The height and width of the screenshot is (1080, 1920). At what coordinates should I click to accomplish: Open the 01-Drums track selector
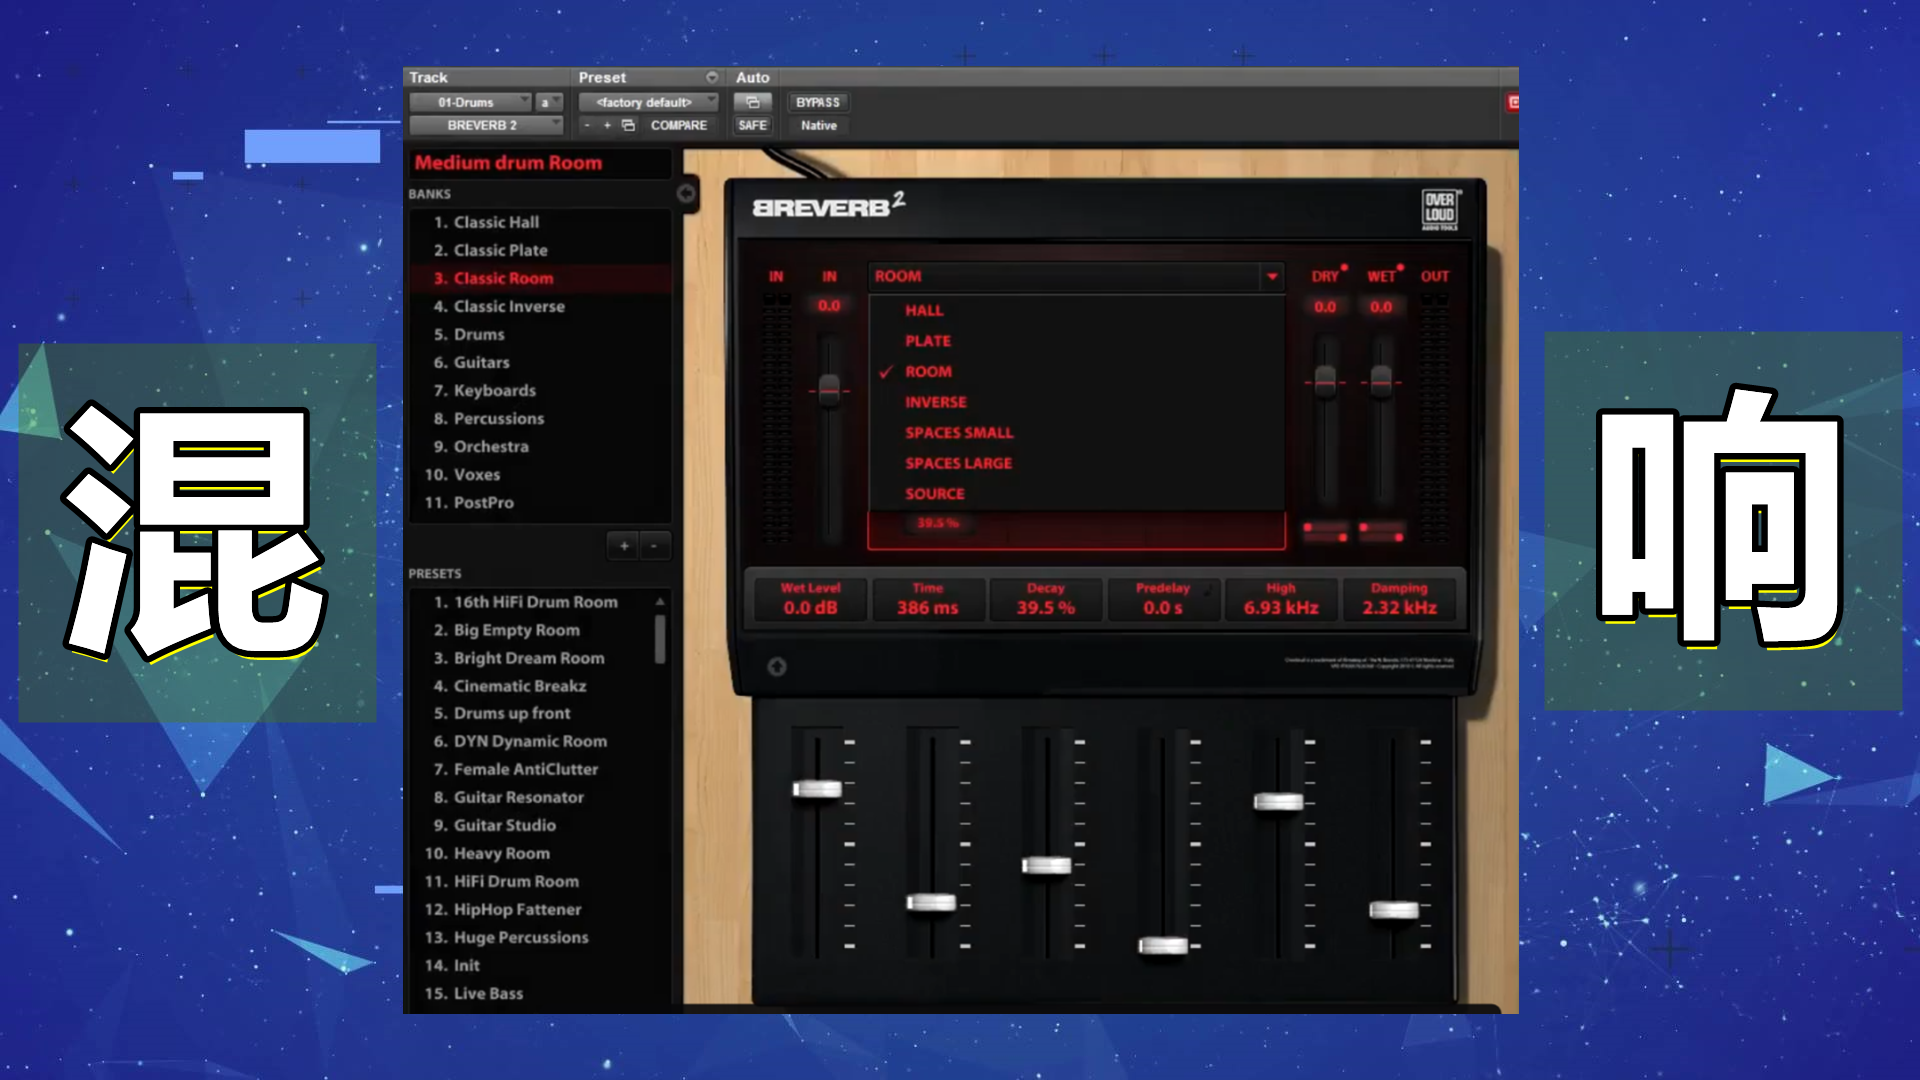point(469,102)
